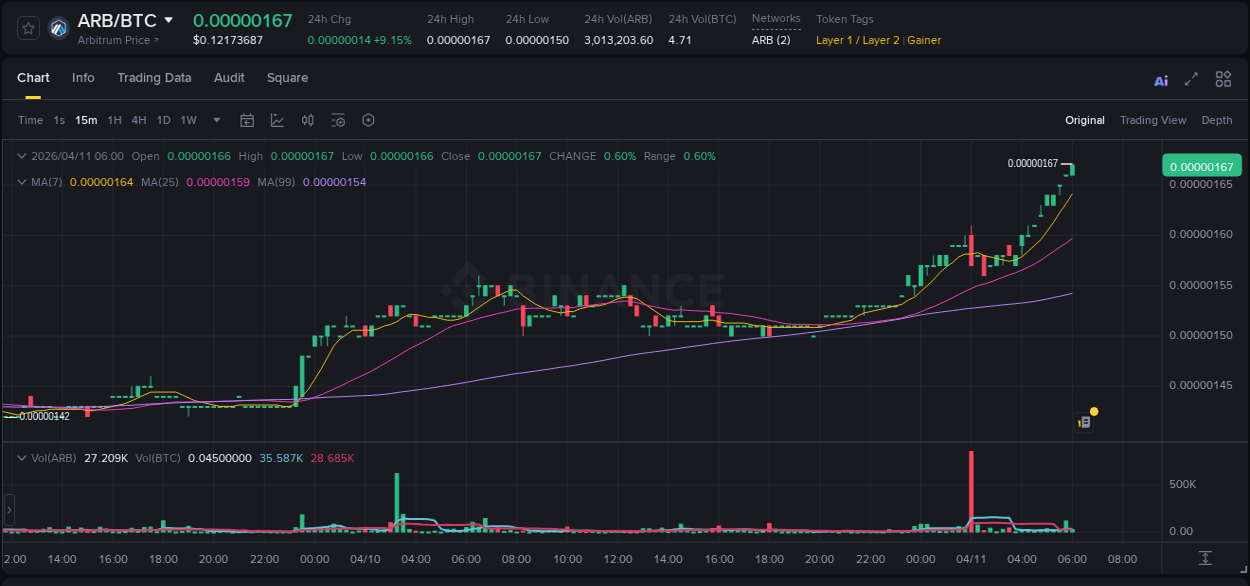Select the candlestick comparison icon
Viewport: 1250px width, 586px height.
coord(307,120)
